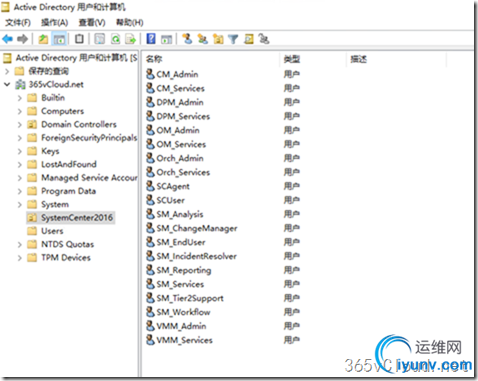Expand the Domain Controllers node
Screen dimensions: 478x381
20,125
